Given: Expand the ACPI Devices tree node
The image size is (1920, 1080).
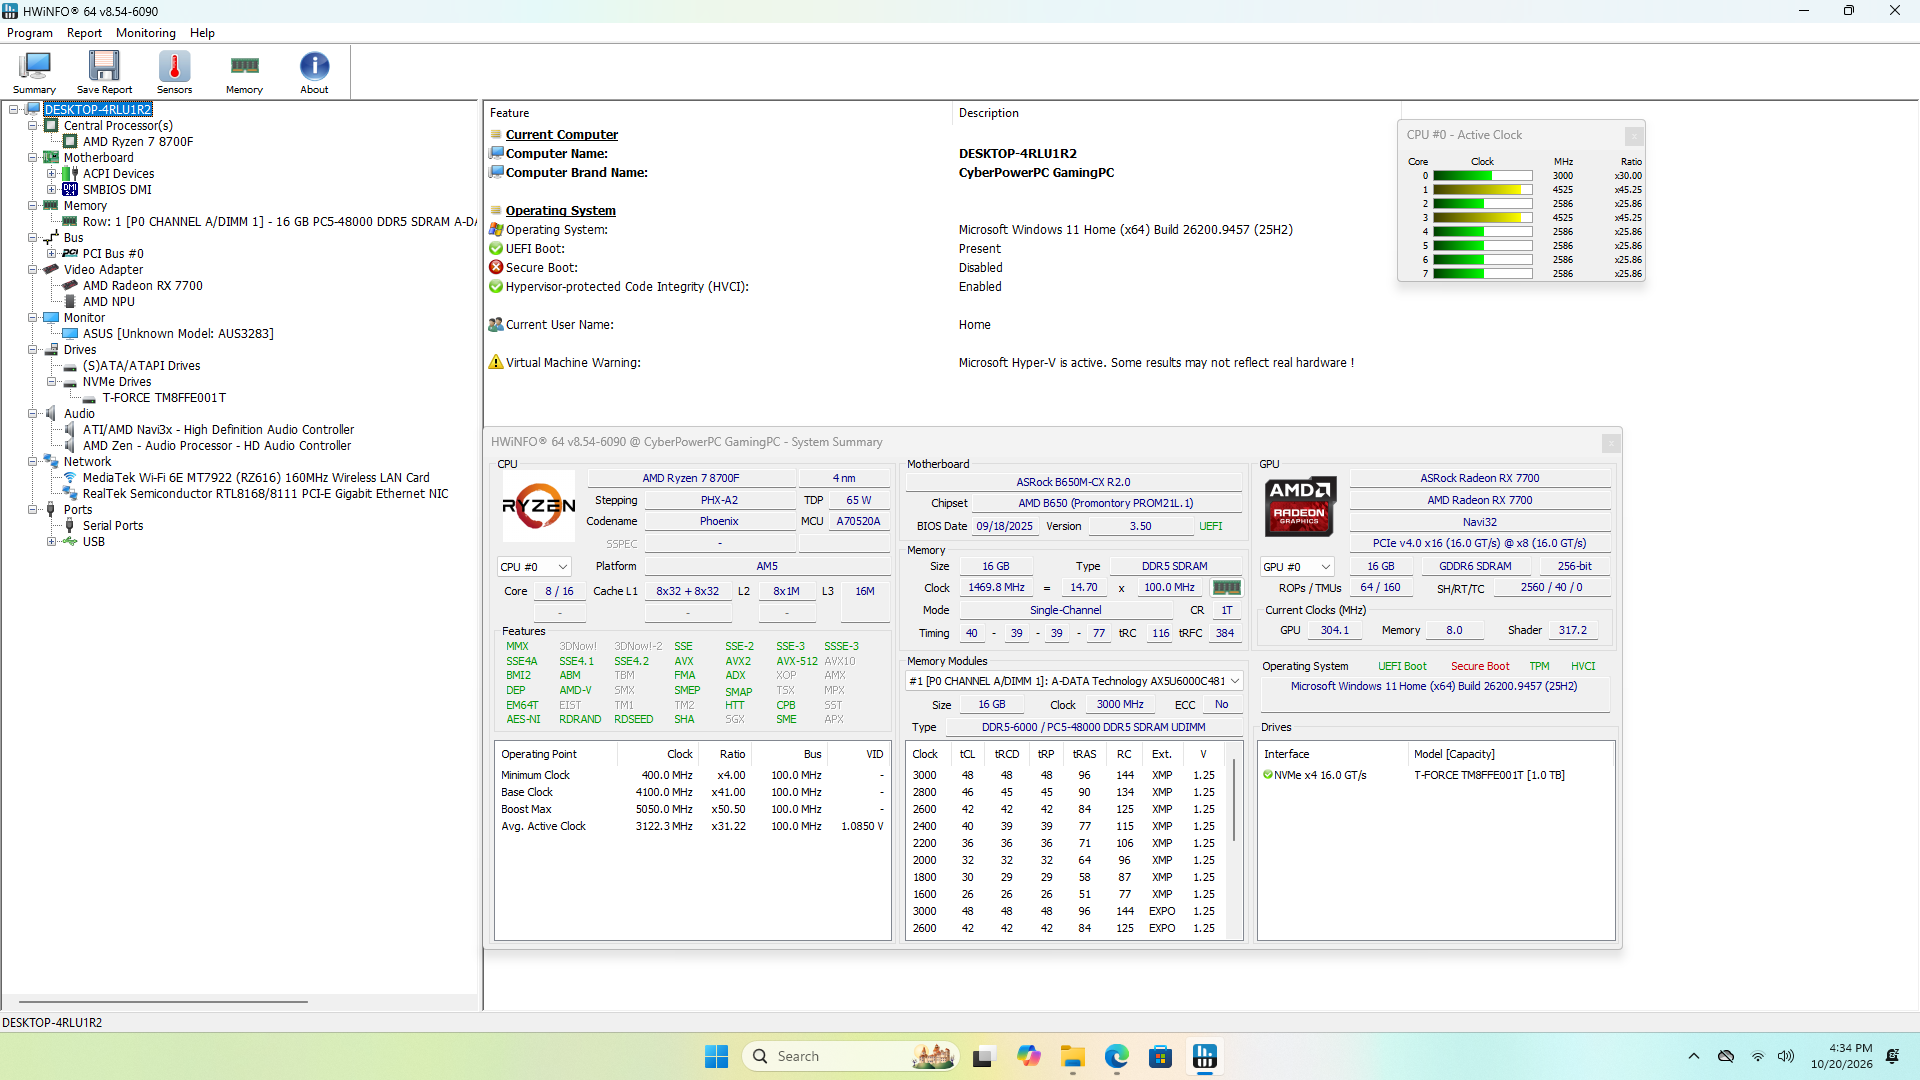Looking at the screenshot, I should pyautogui.click(x=52, y=174).
